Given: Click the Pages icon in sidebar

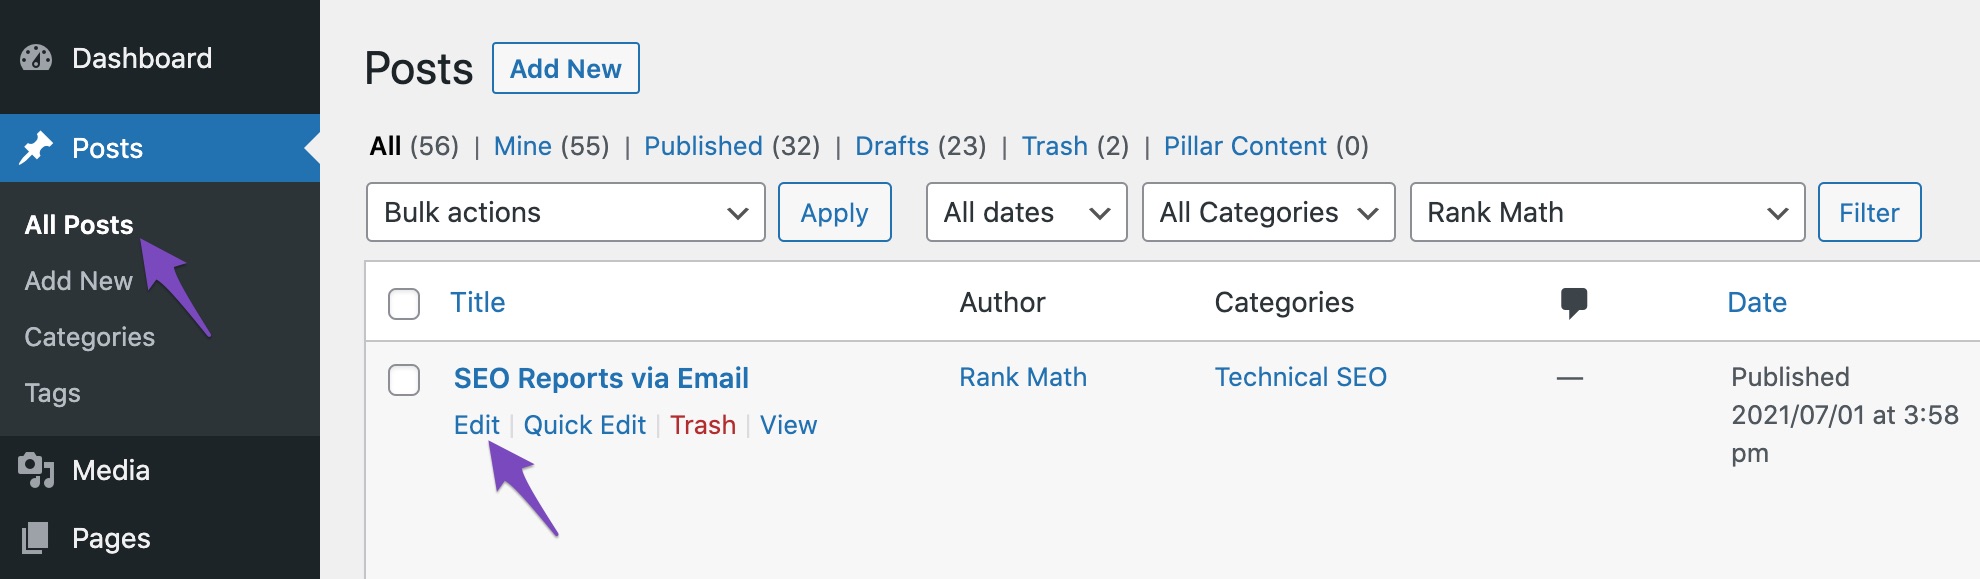Looking at the screenshot, I should (36, 538).
